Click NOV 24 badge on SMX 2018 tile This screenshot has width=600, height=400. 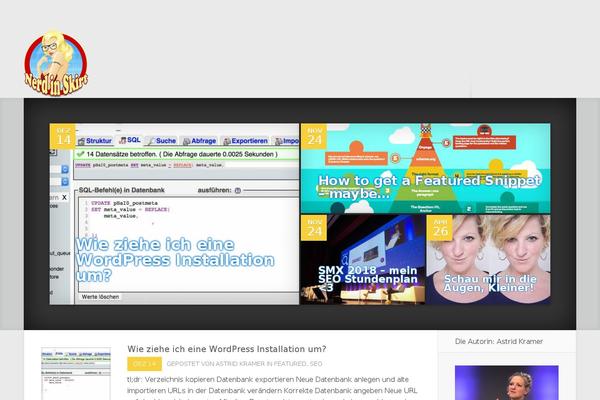tap(314, 228)
